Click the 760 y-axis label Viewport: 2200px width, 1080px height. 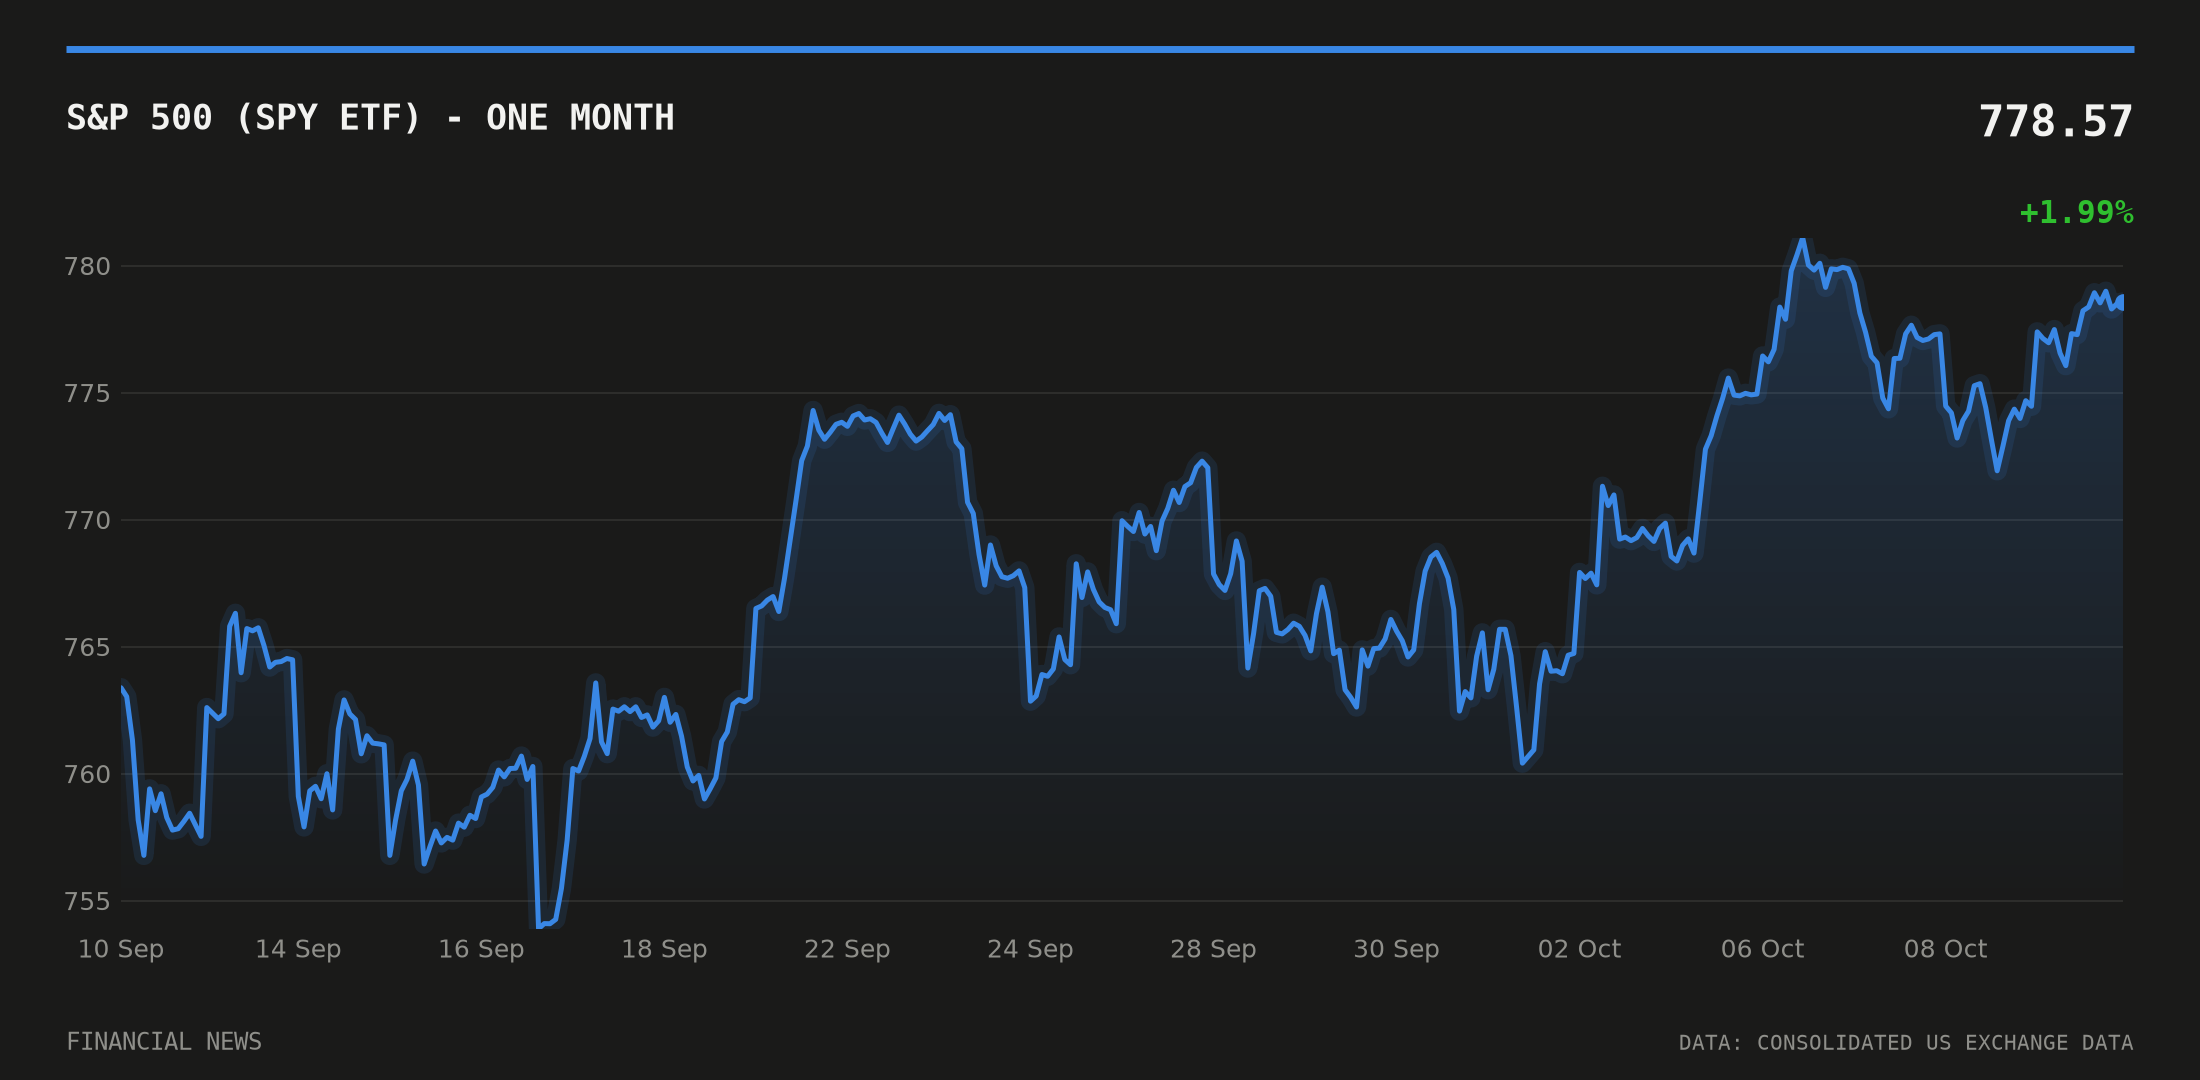click(x=87, y=774)
